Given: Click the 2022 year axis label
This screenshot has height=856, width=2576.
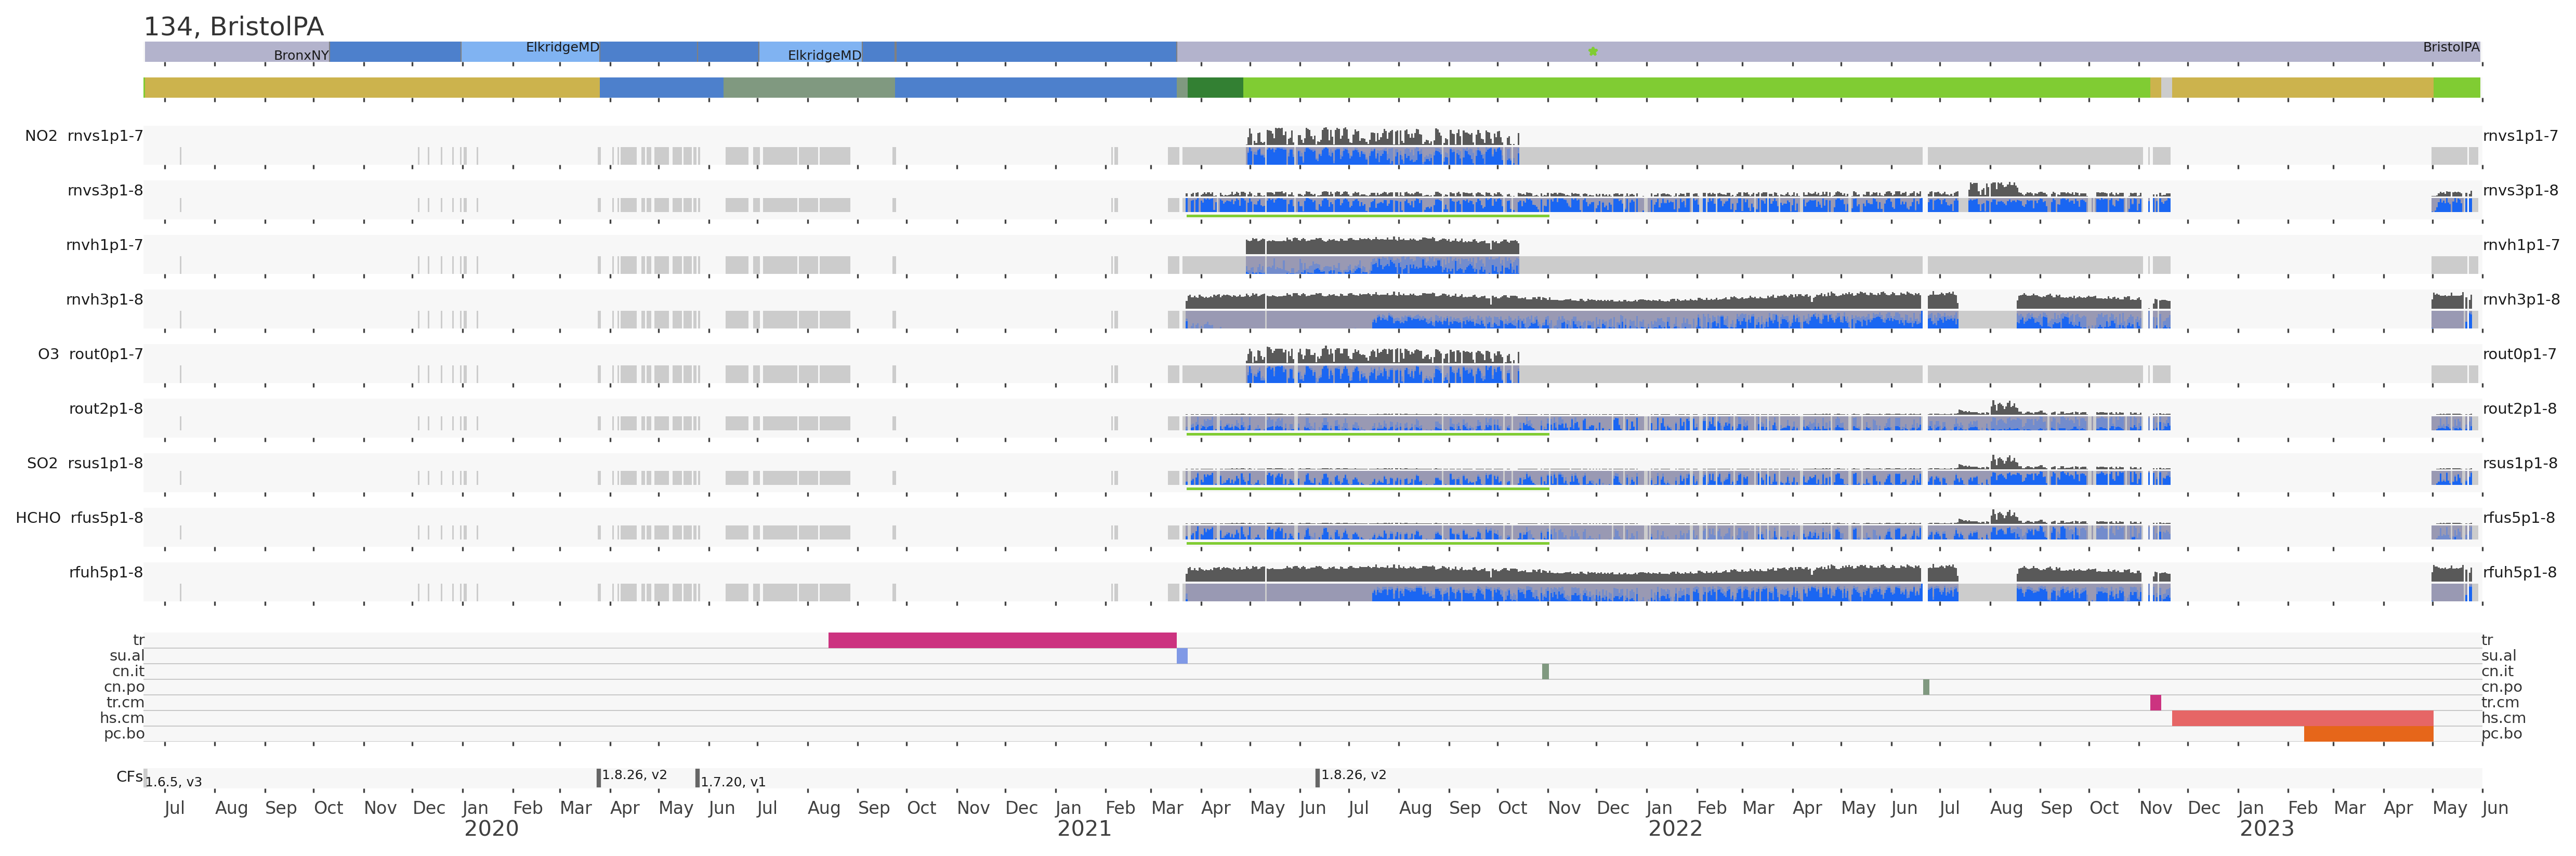Looking at the screenshot, I should pyautogui.click(x=1675, y=829).
